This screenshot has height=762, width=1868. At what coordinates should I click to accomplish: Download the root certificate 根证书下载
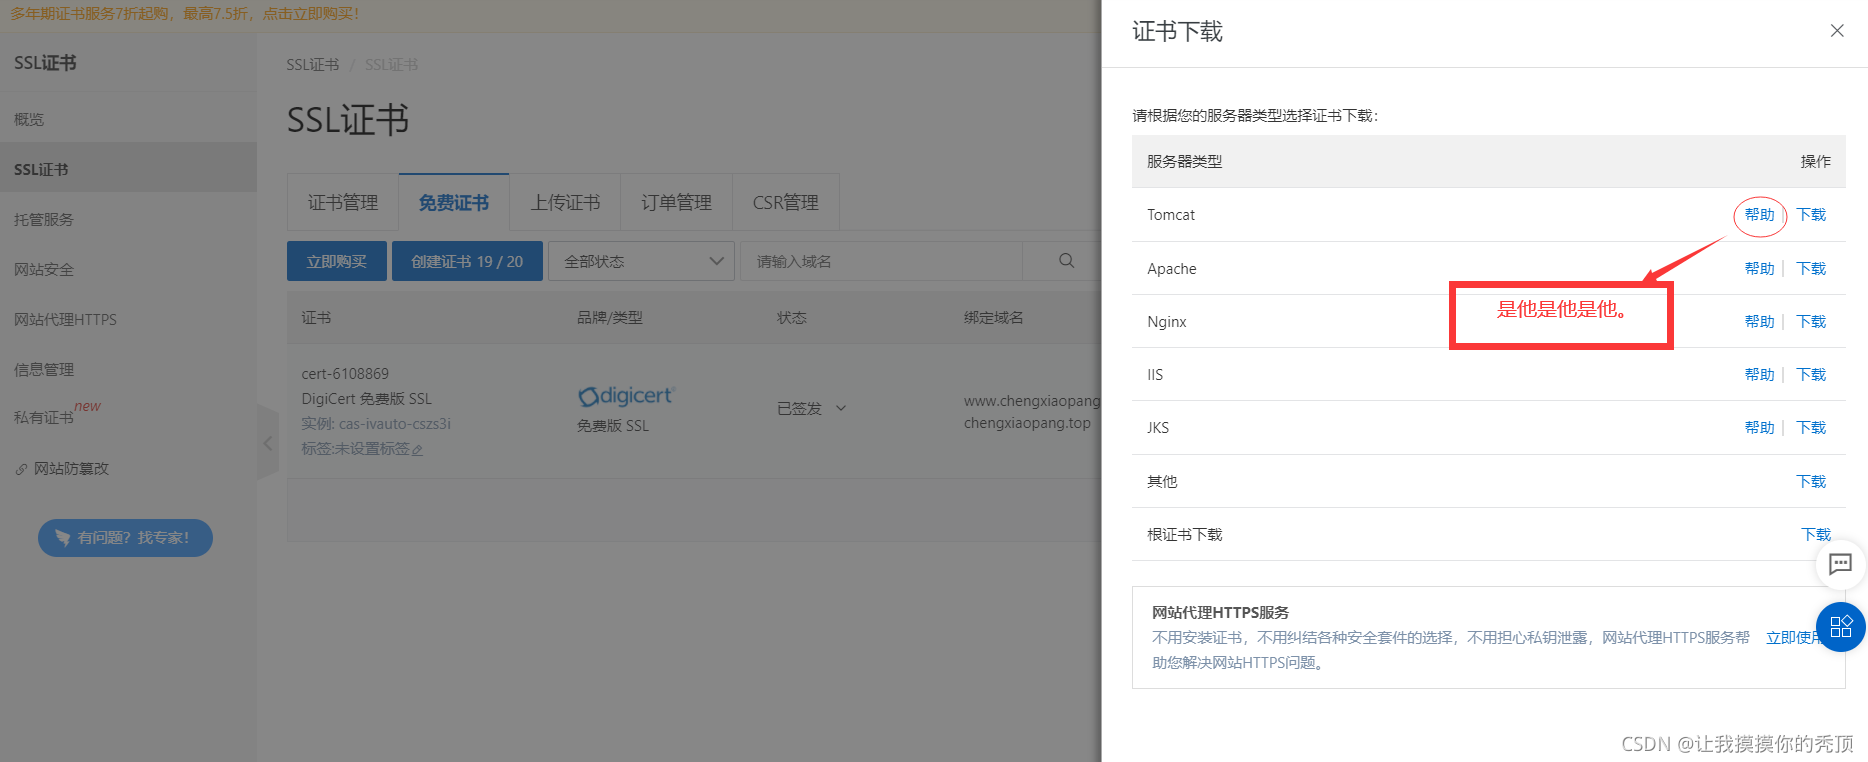pyautogui.click(x=1816, y=535)
